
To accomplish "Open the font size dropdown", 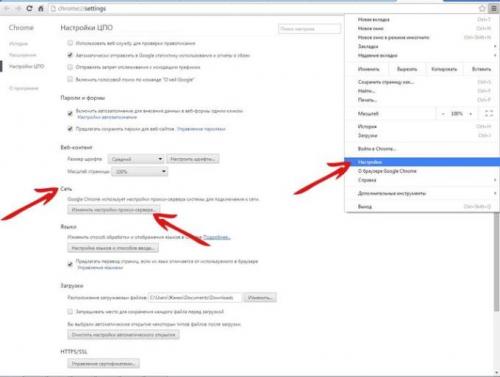I will click(136, 159).
